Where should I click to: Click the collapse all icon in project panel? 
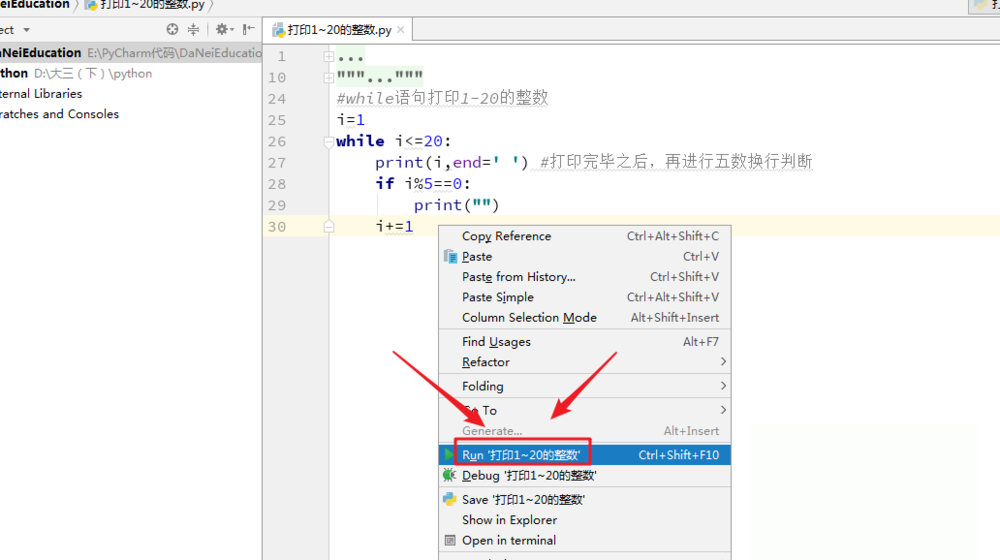193,29
